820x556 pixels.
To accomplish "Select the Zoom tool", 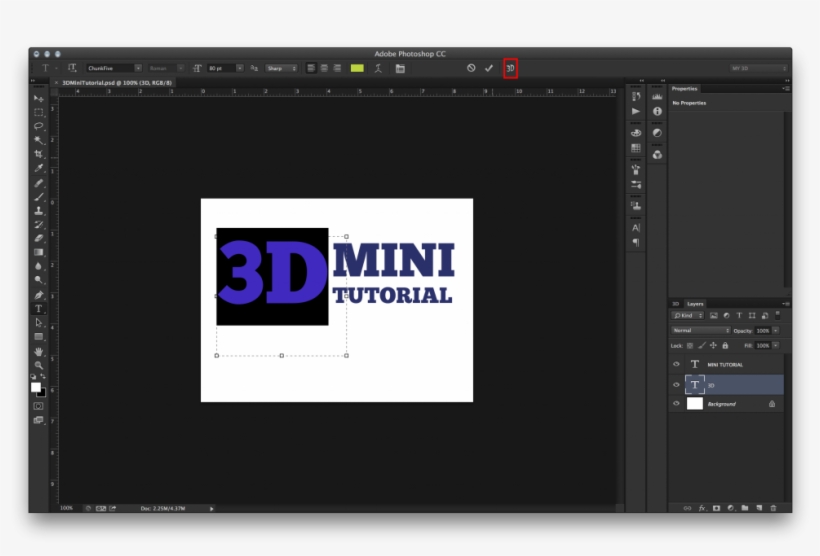I will 38,365.
